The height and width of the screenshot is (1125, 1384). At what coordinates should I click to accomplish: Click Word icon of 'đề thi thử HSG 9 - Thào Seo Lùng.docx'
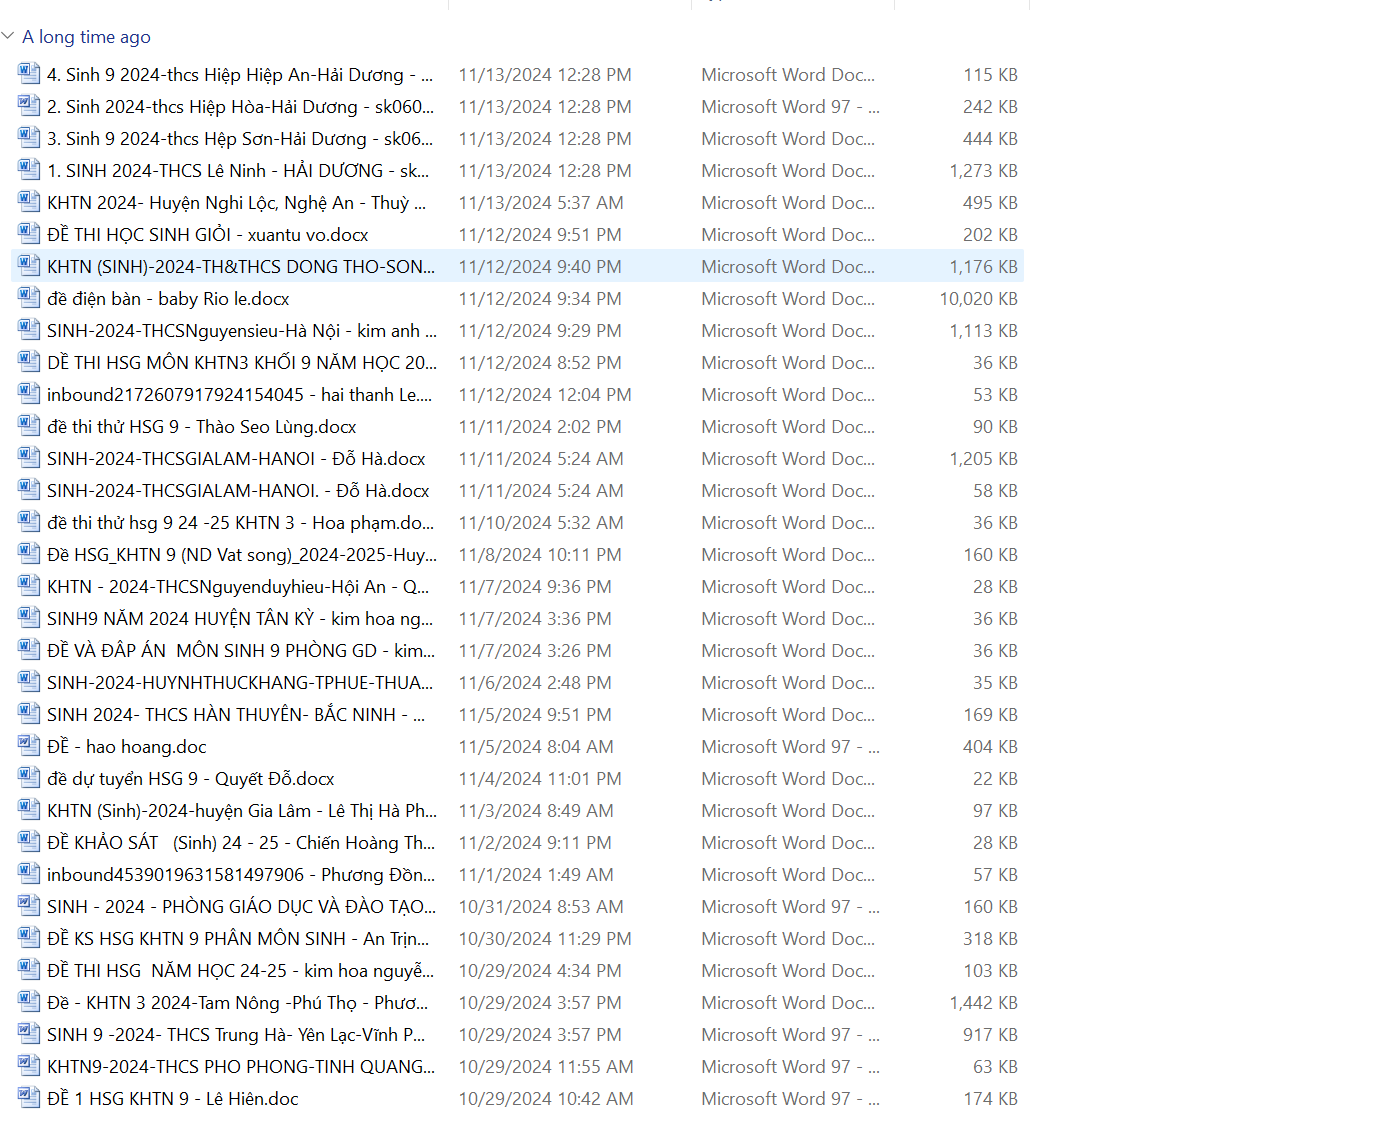point(29,426)
